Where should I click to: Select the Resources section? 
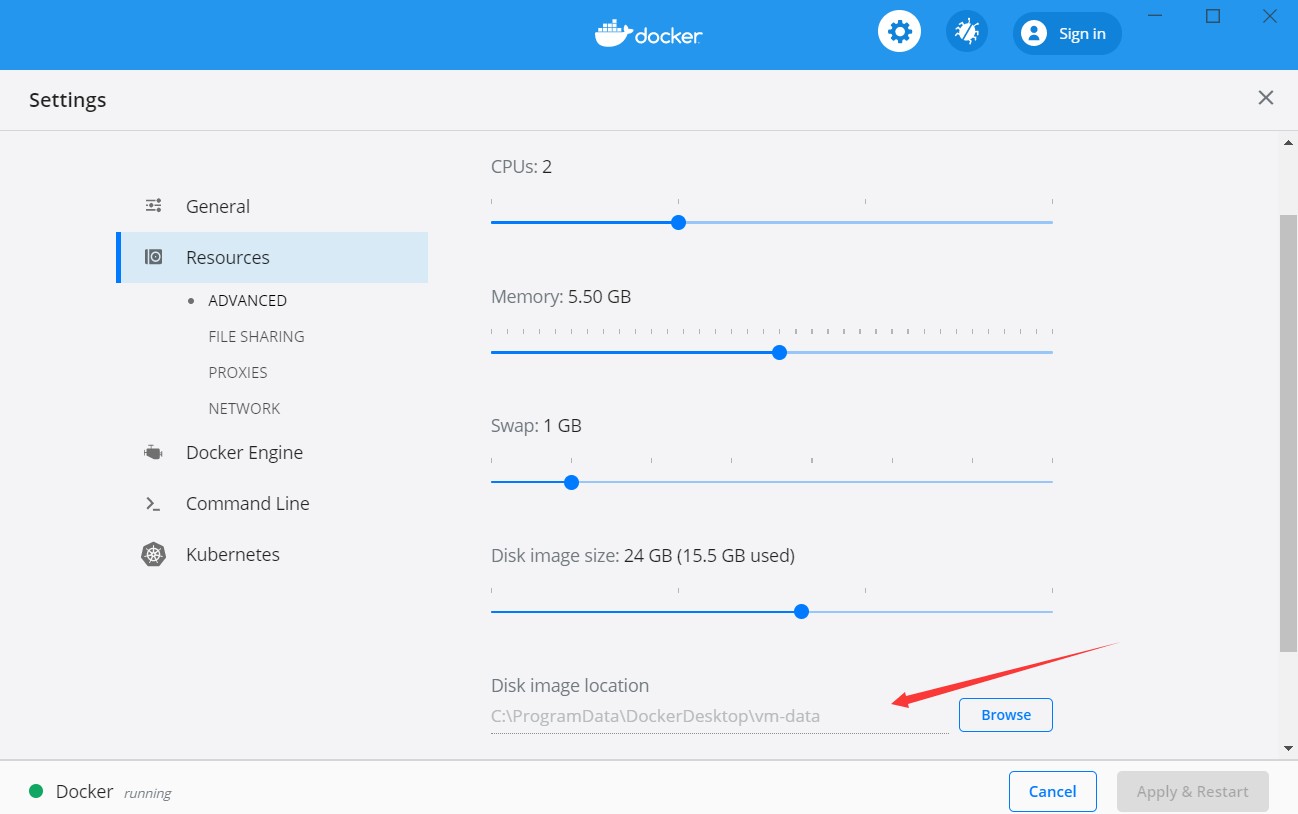pyautogui.click(x=272, y=257)
